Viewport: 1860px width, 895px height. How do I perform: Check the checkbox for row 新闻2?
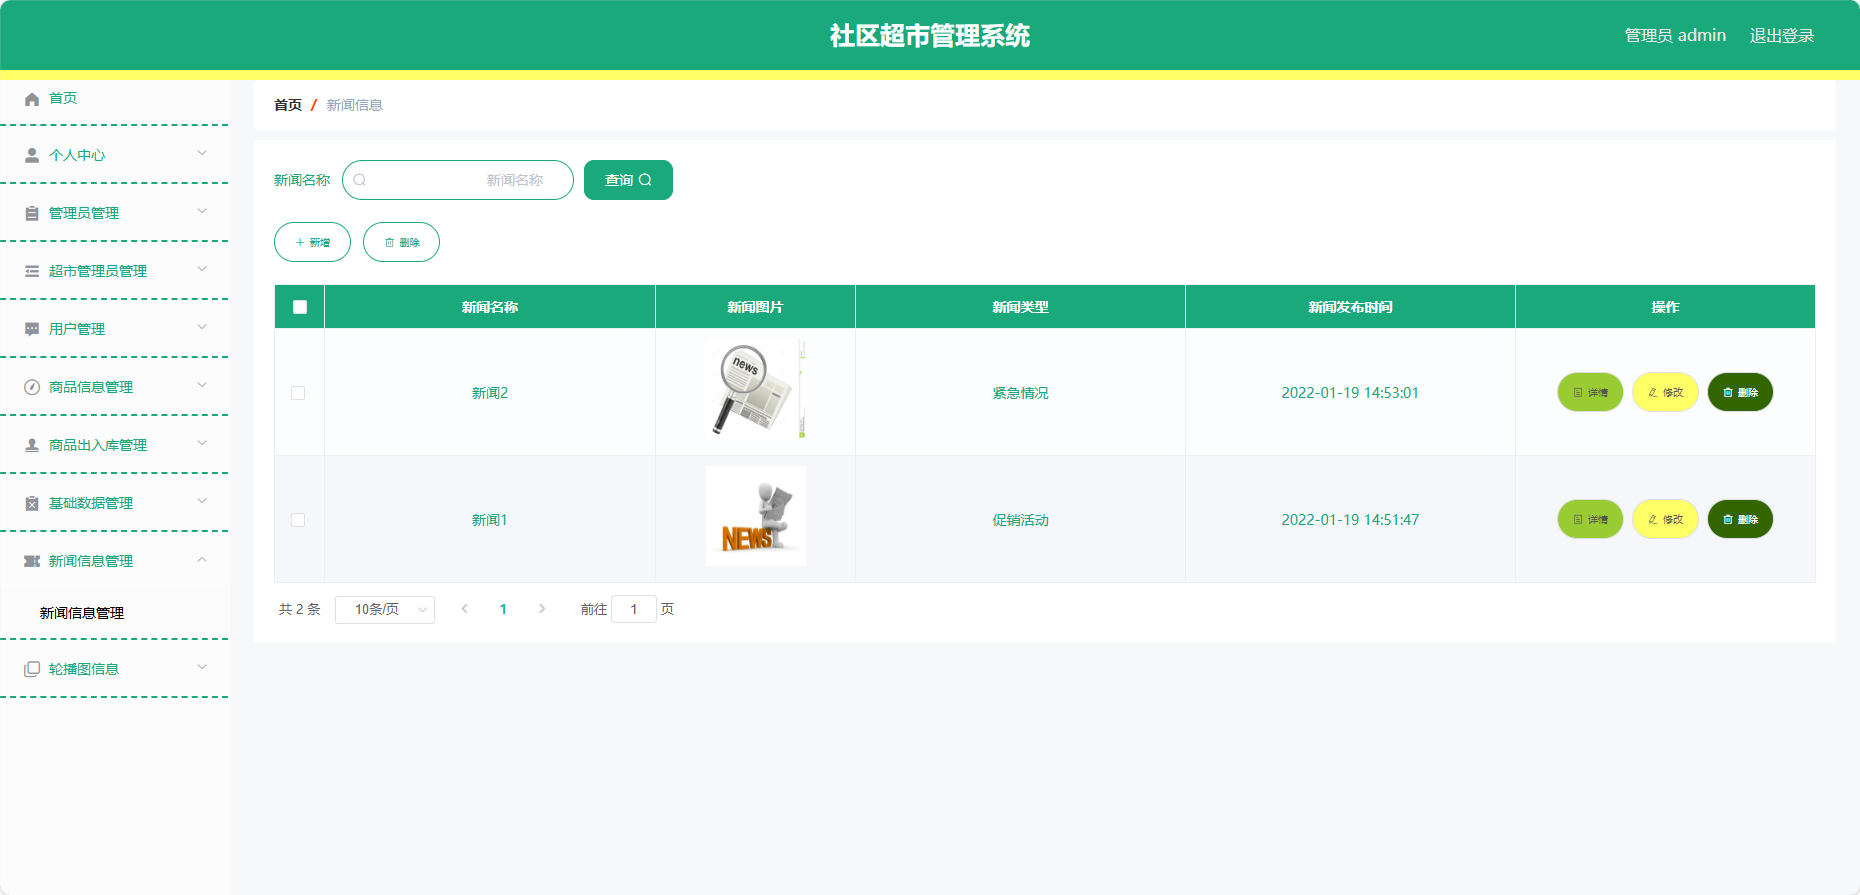tap(298, 393)
